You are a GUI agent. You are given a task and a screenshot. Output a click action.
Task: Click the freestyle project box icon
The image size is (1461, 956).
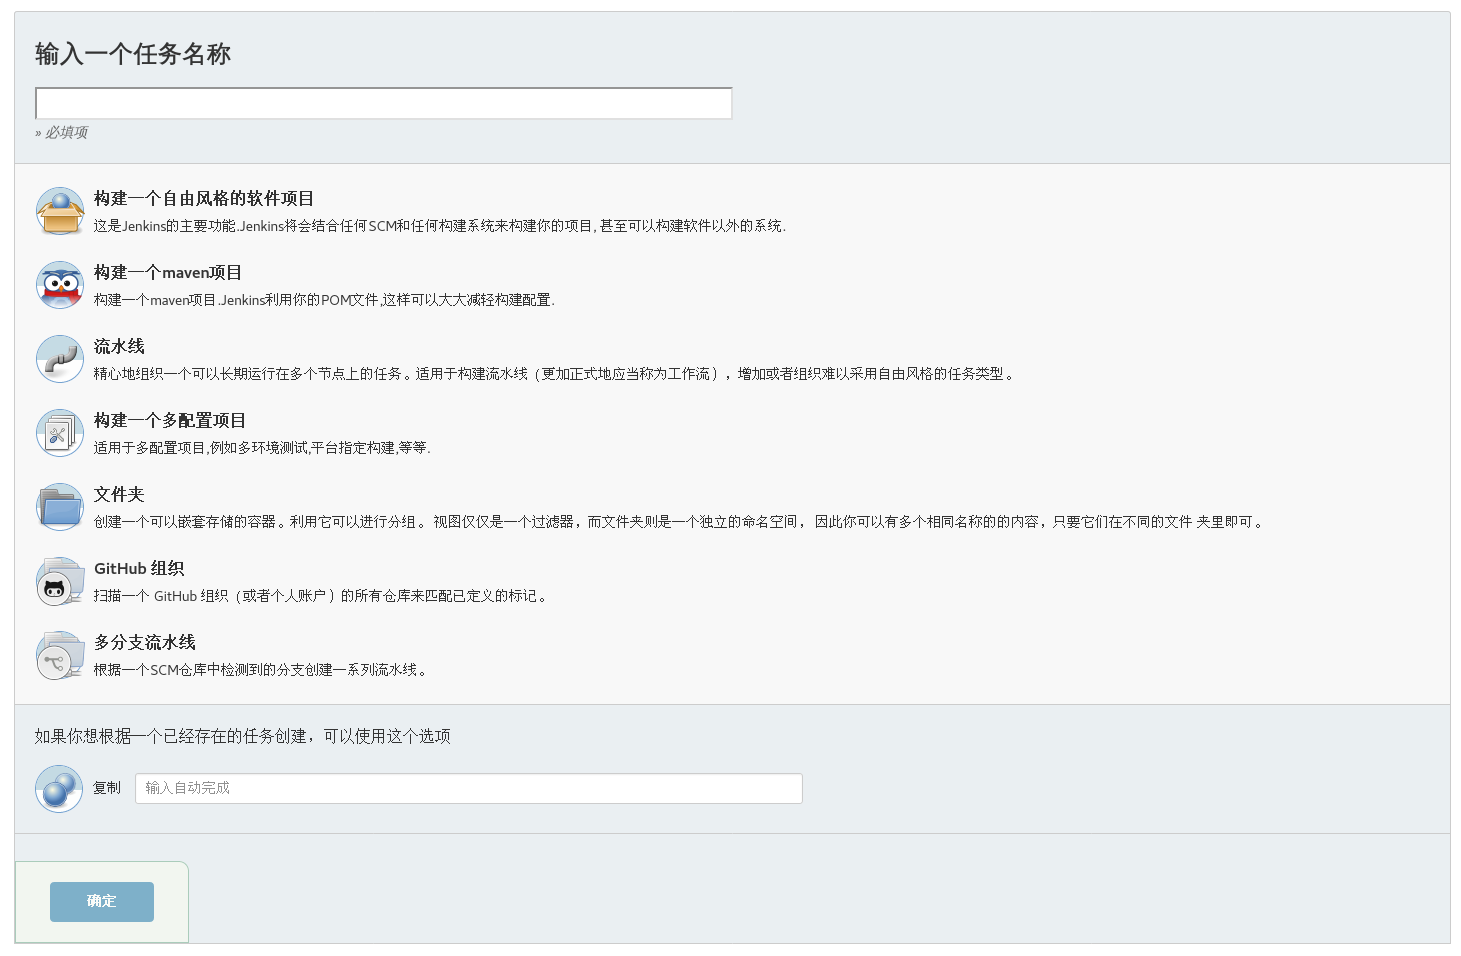coord(60,211)
